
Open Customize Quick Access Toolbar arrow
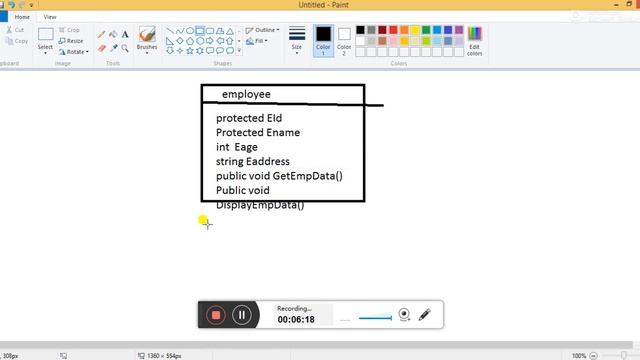[x=31, y=5]
